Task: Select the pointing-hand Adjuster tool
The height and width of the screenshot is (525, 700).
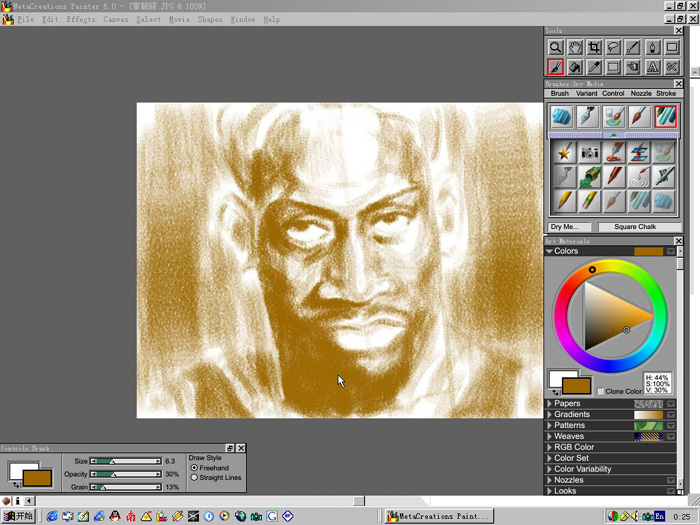Action: click(x=633, y=67)
